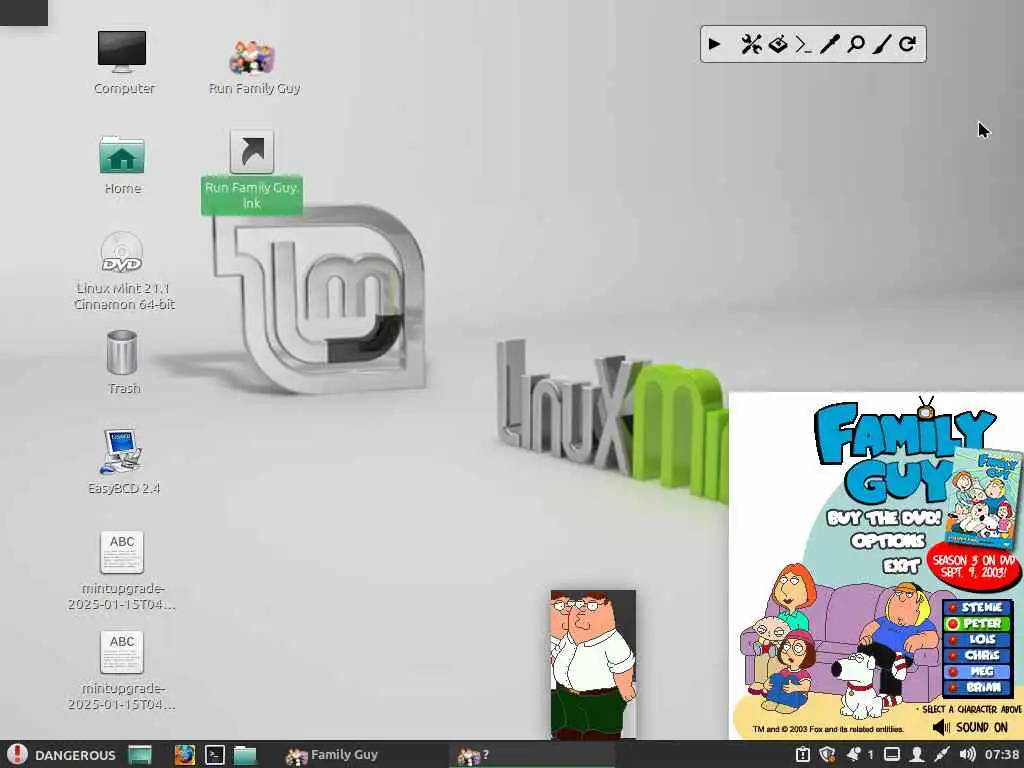Image resolution: width=1024 pixels, height=768 pixels.
Task: Launch the terminal from the taskbar
Action: (x=215, y=755)
